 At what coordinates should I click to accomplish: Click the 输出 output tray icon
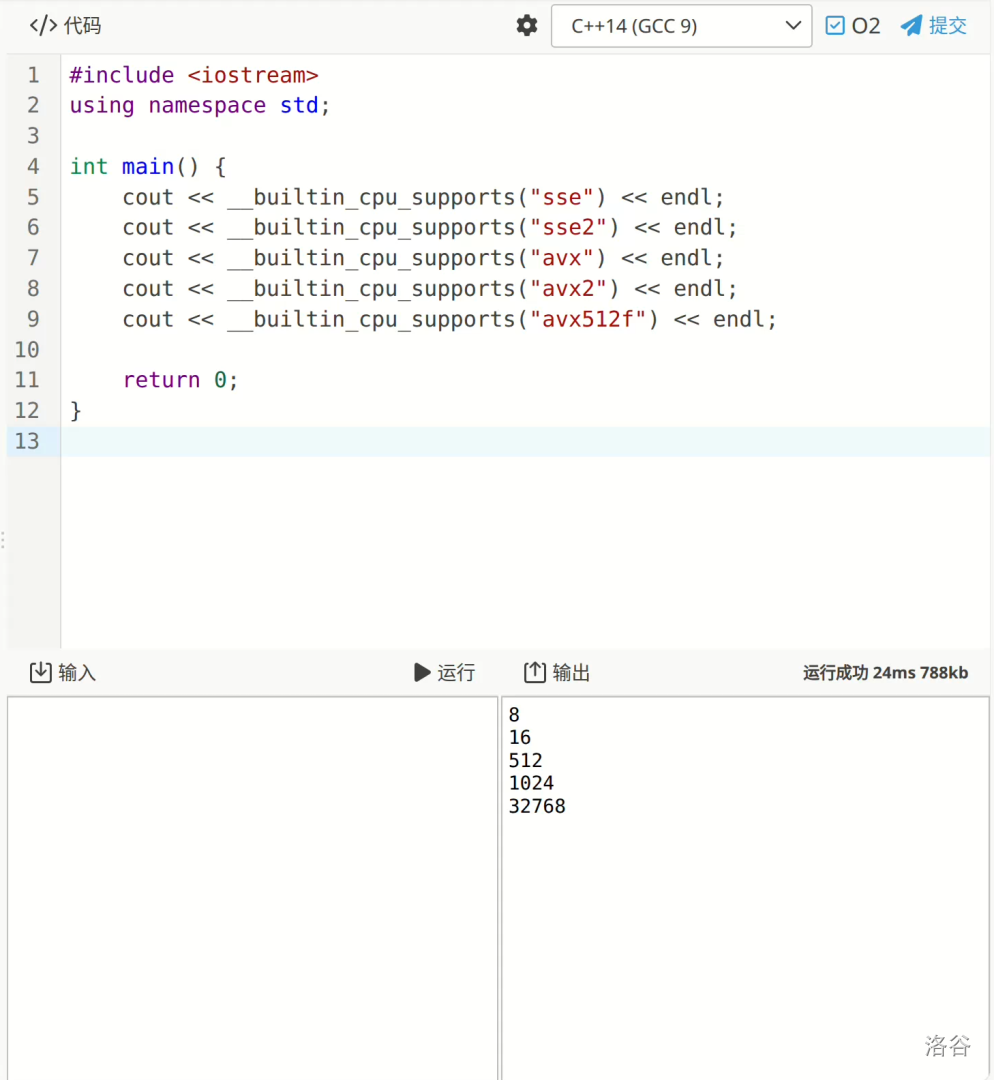[535, 672]
